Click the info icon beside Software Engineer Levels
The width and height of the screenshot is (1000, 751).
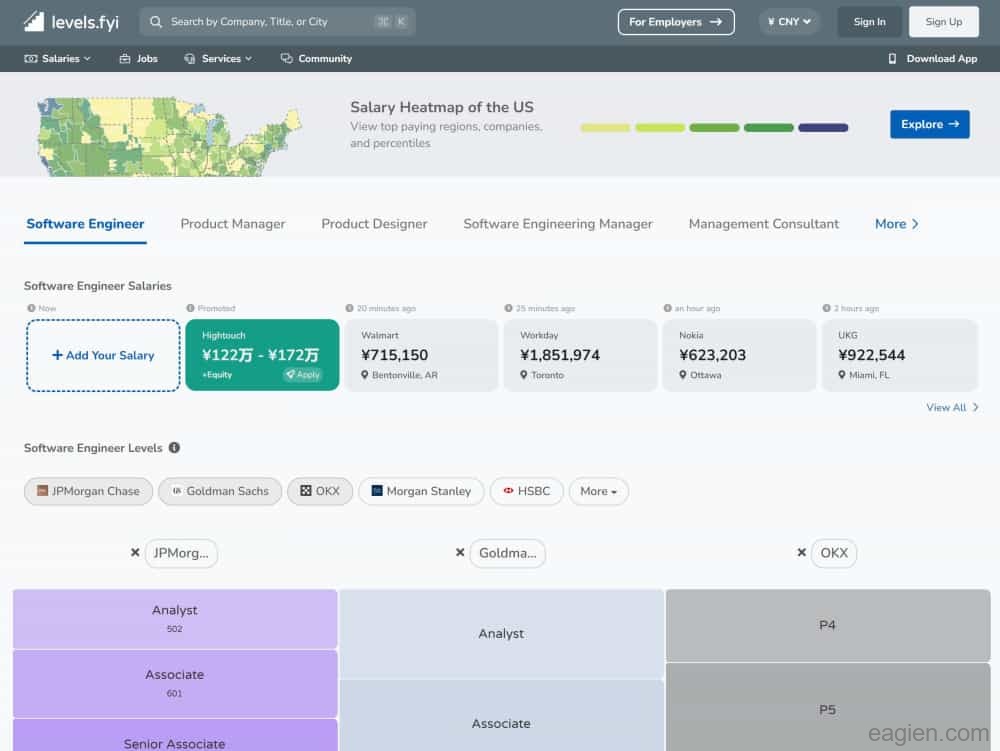174,448
